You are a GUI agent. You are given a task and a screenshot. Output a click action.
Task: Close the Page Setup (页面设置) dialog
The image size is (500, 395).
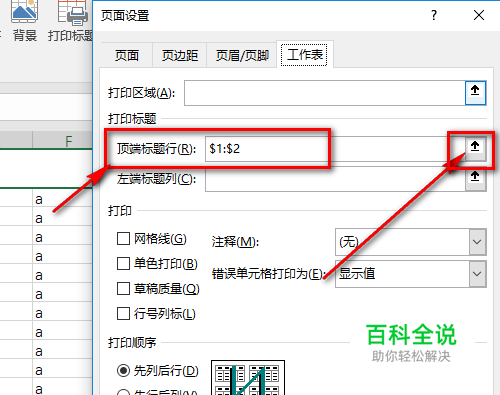[x=479, y=15]
